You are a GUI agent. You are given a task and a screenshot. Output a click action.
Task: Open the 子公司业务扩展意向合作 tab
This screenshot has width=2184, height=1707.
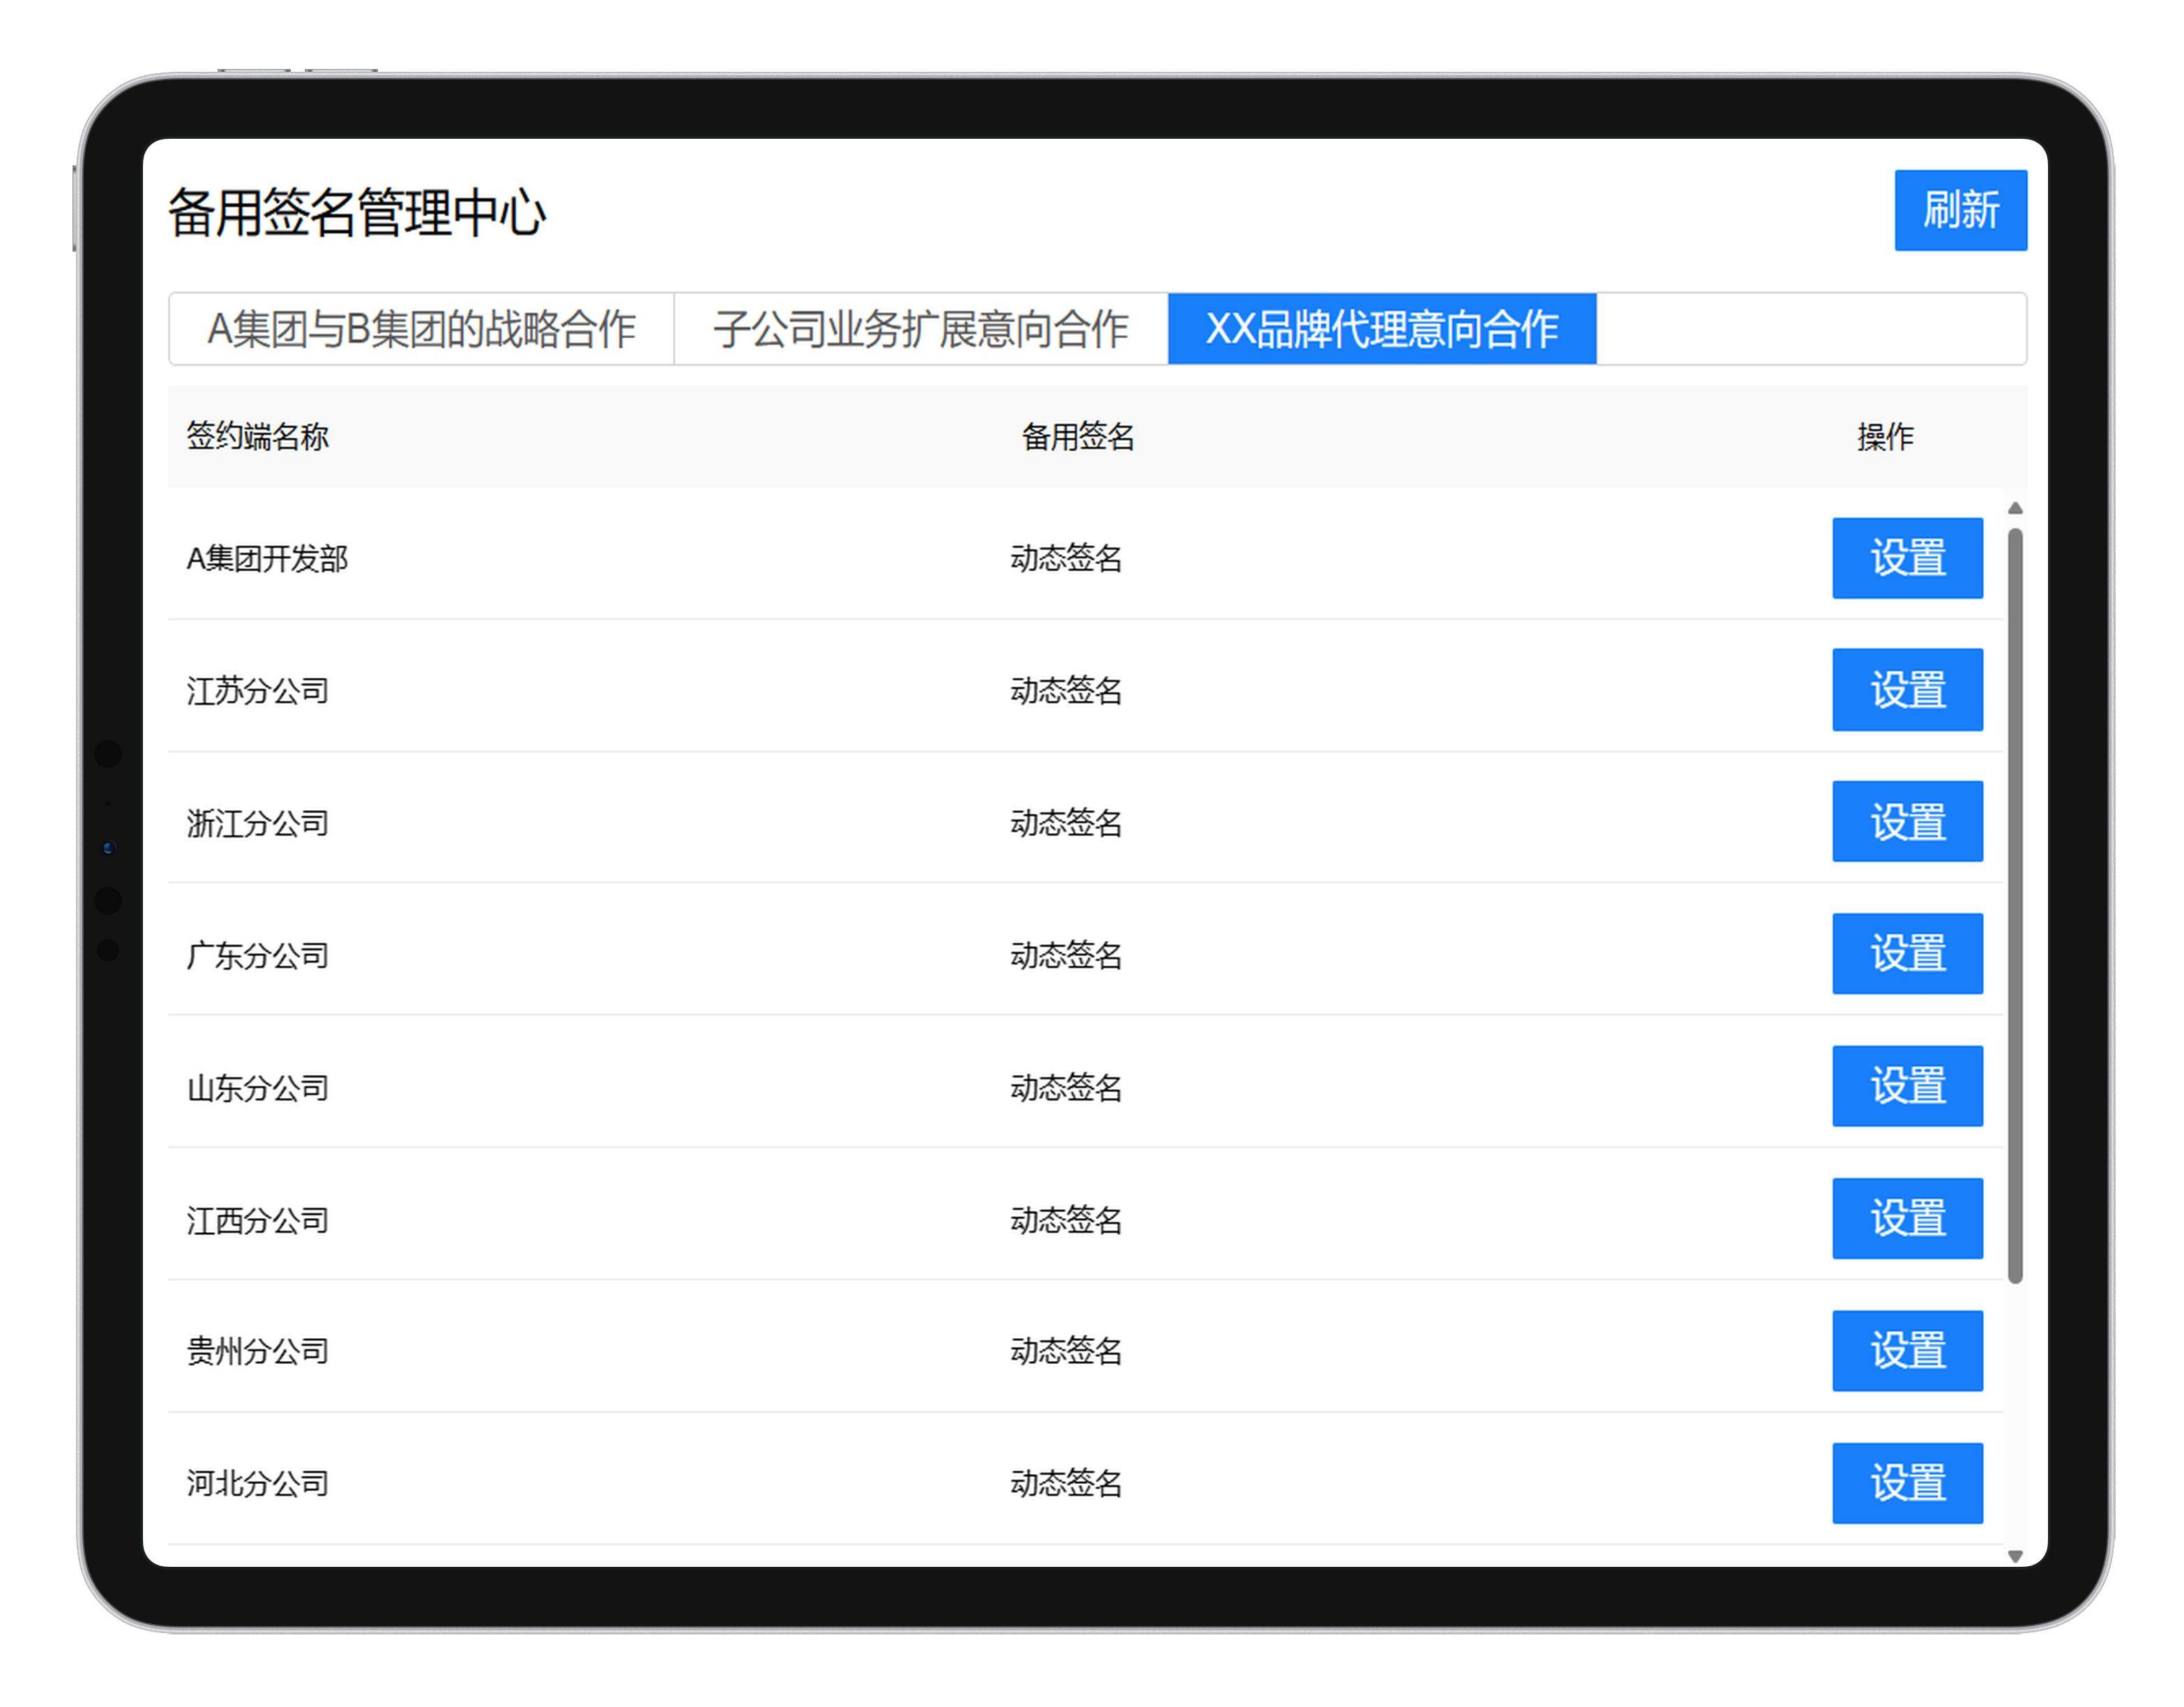coord(921,329)
